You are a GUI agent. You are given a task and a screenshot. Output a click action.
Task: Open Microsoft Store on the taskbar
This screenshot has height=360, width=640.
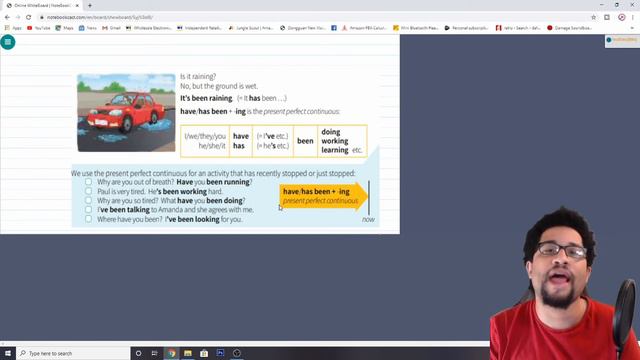pos(204,353)
